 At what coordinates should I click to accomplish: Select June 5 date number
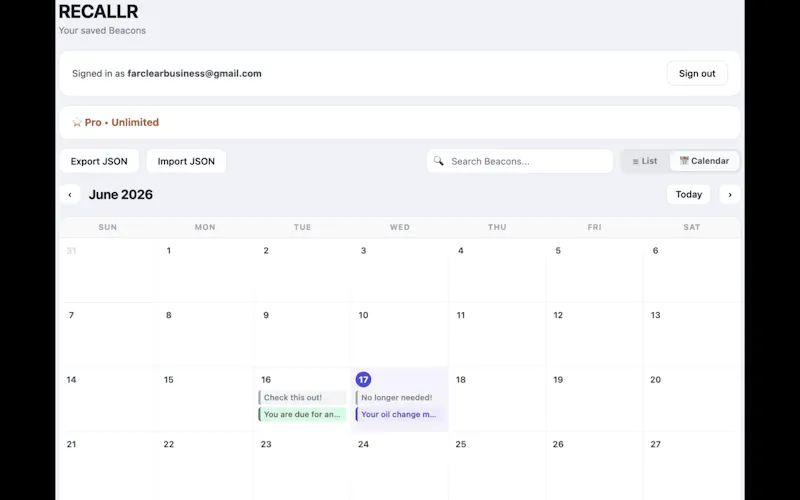pos(558,251)
